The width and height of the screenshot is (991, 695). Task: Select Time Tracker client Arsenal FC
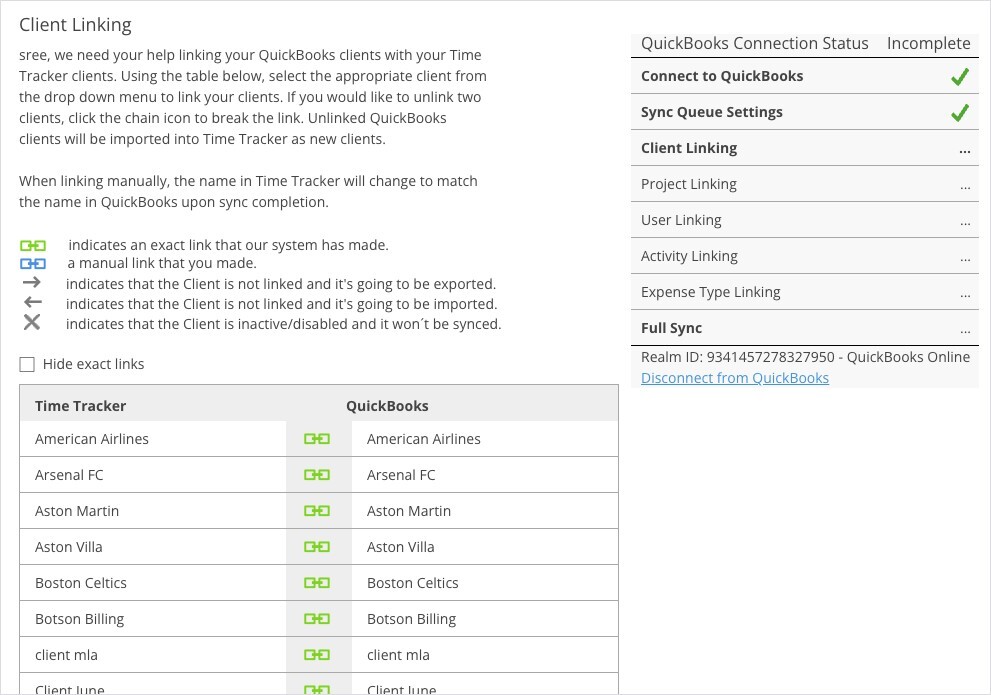point(69,474)
